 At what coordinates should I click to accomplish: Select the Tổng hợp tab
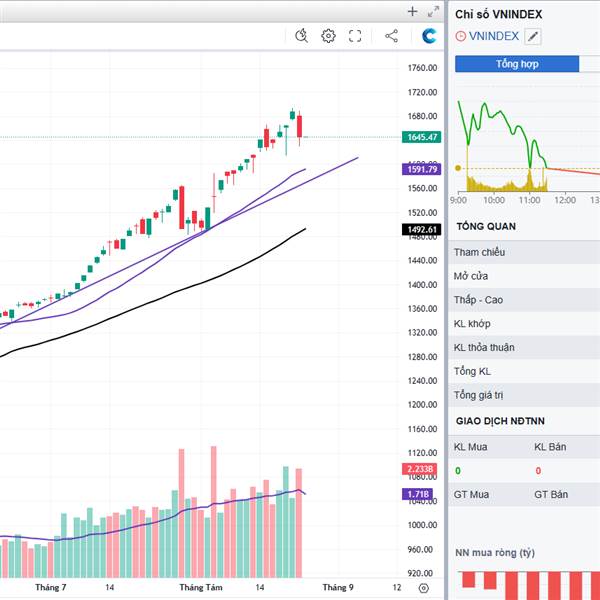pos(517,64)
